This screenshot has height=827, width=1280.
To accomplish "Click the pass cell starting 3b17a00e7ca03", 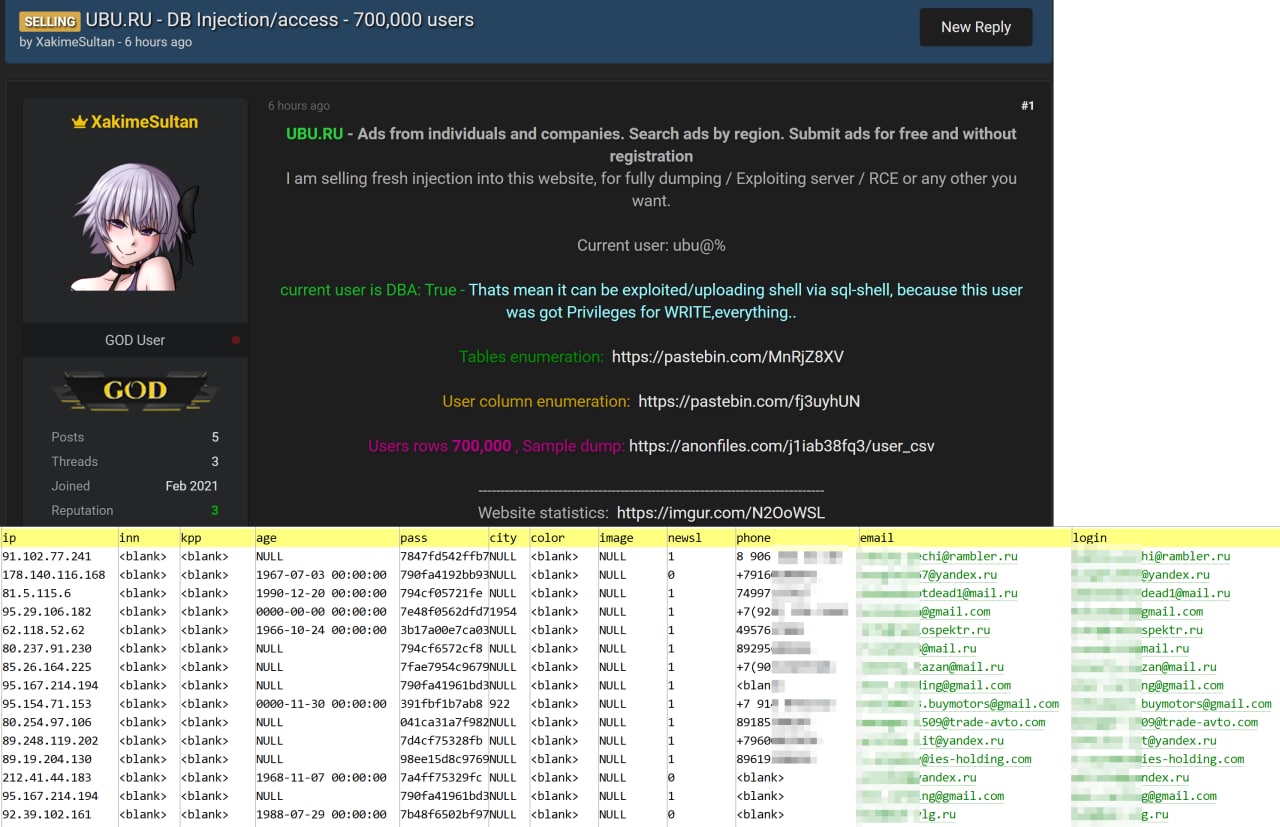I will tap(442, 630).
